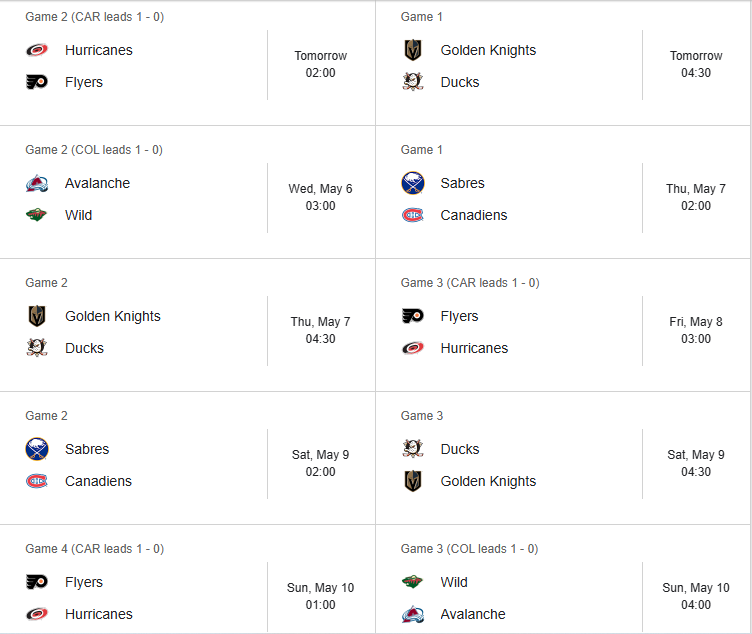Click the Avalanche logo in Wed, May 6 game
Screen dimensions: 752x634
(37, 183)
